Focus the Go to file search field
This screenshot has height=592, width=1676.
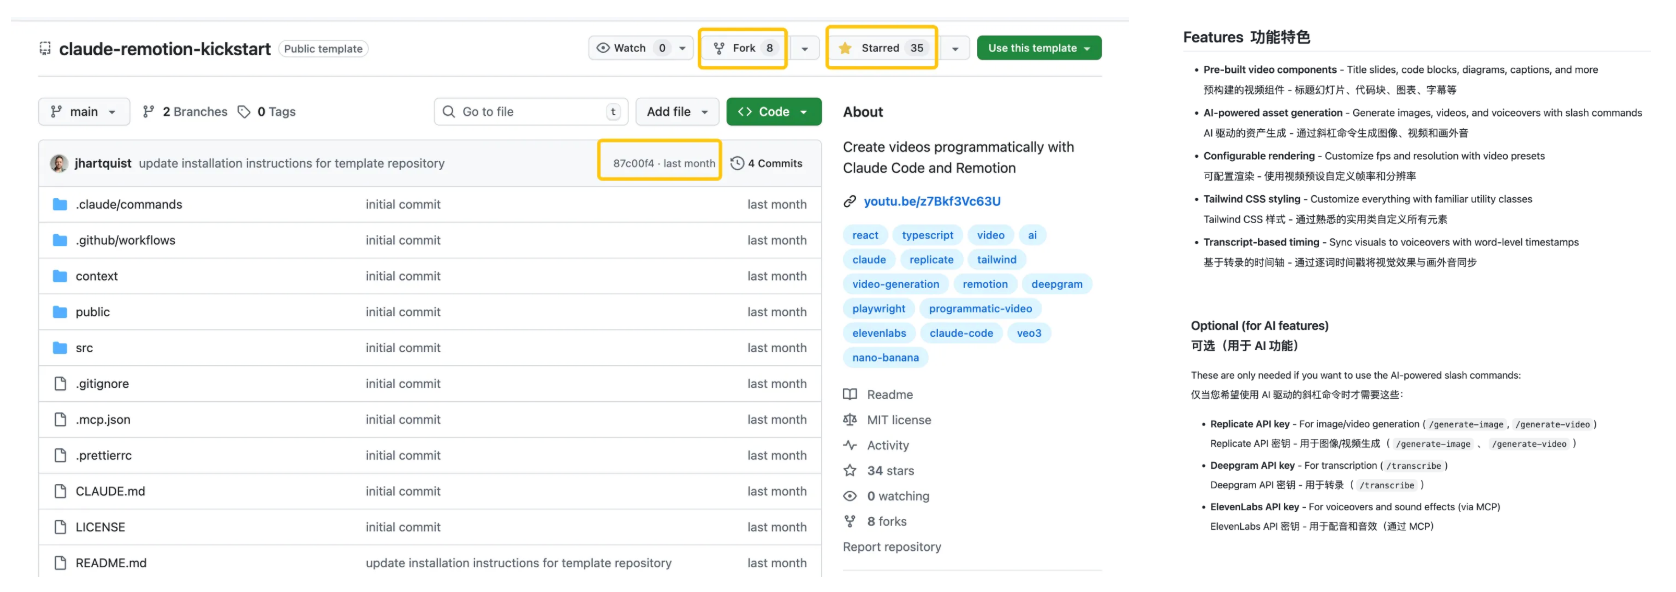tap(530, 112)
